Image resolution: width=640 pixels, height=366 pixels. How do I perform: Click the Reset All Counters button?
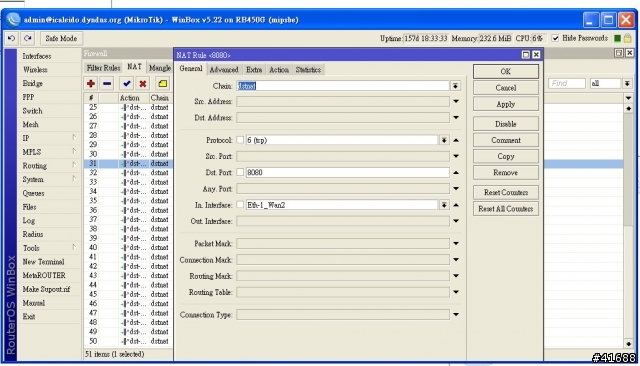point(506,209)
